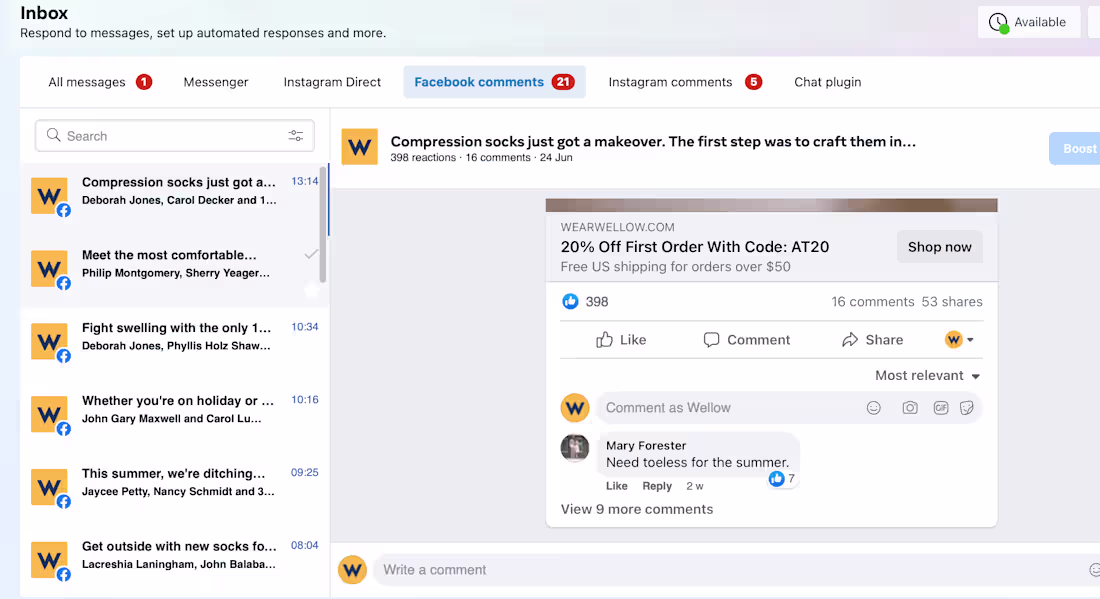Screen dimensions: 1100x599
Task: Click the Boost button
Action: click(x=1075, y=149)
